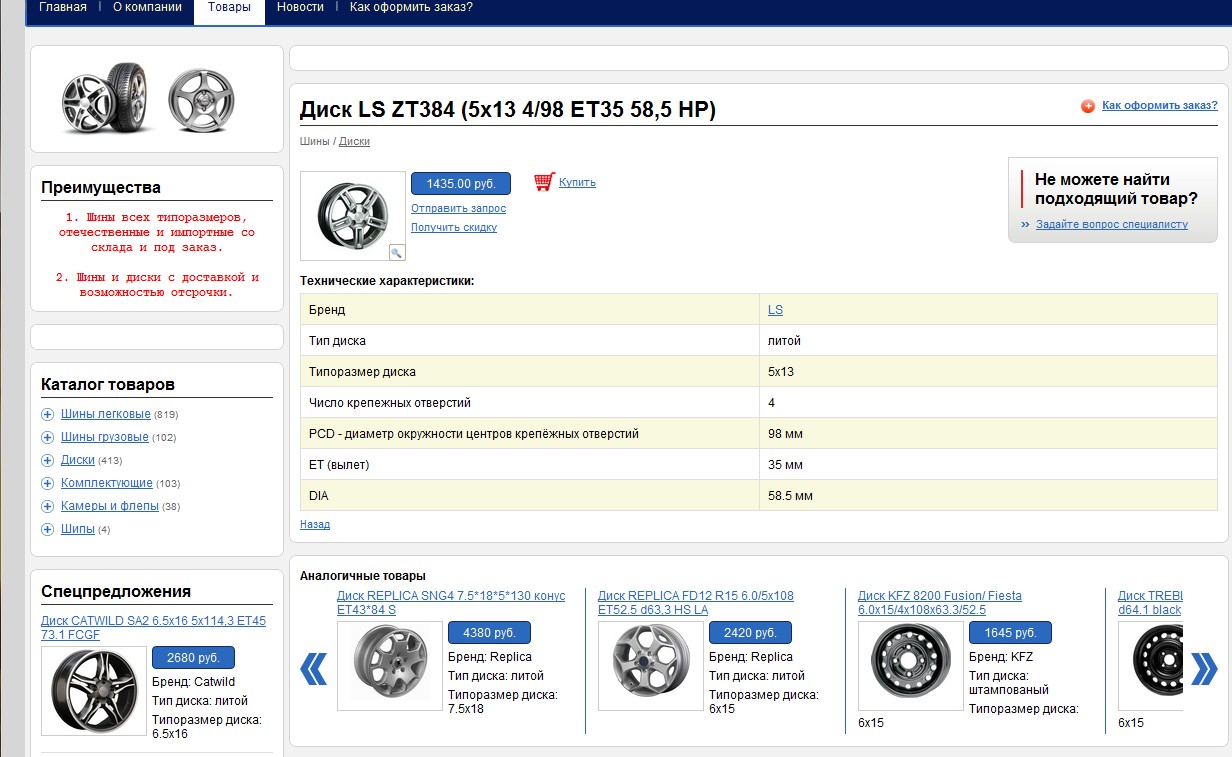Open Диск CATWILD SA2 special offer link
The height and width of the screenshot is (757, 1232).
pos(154,627)
